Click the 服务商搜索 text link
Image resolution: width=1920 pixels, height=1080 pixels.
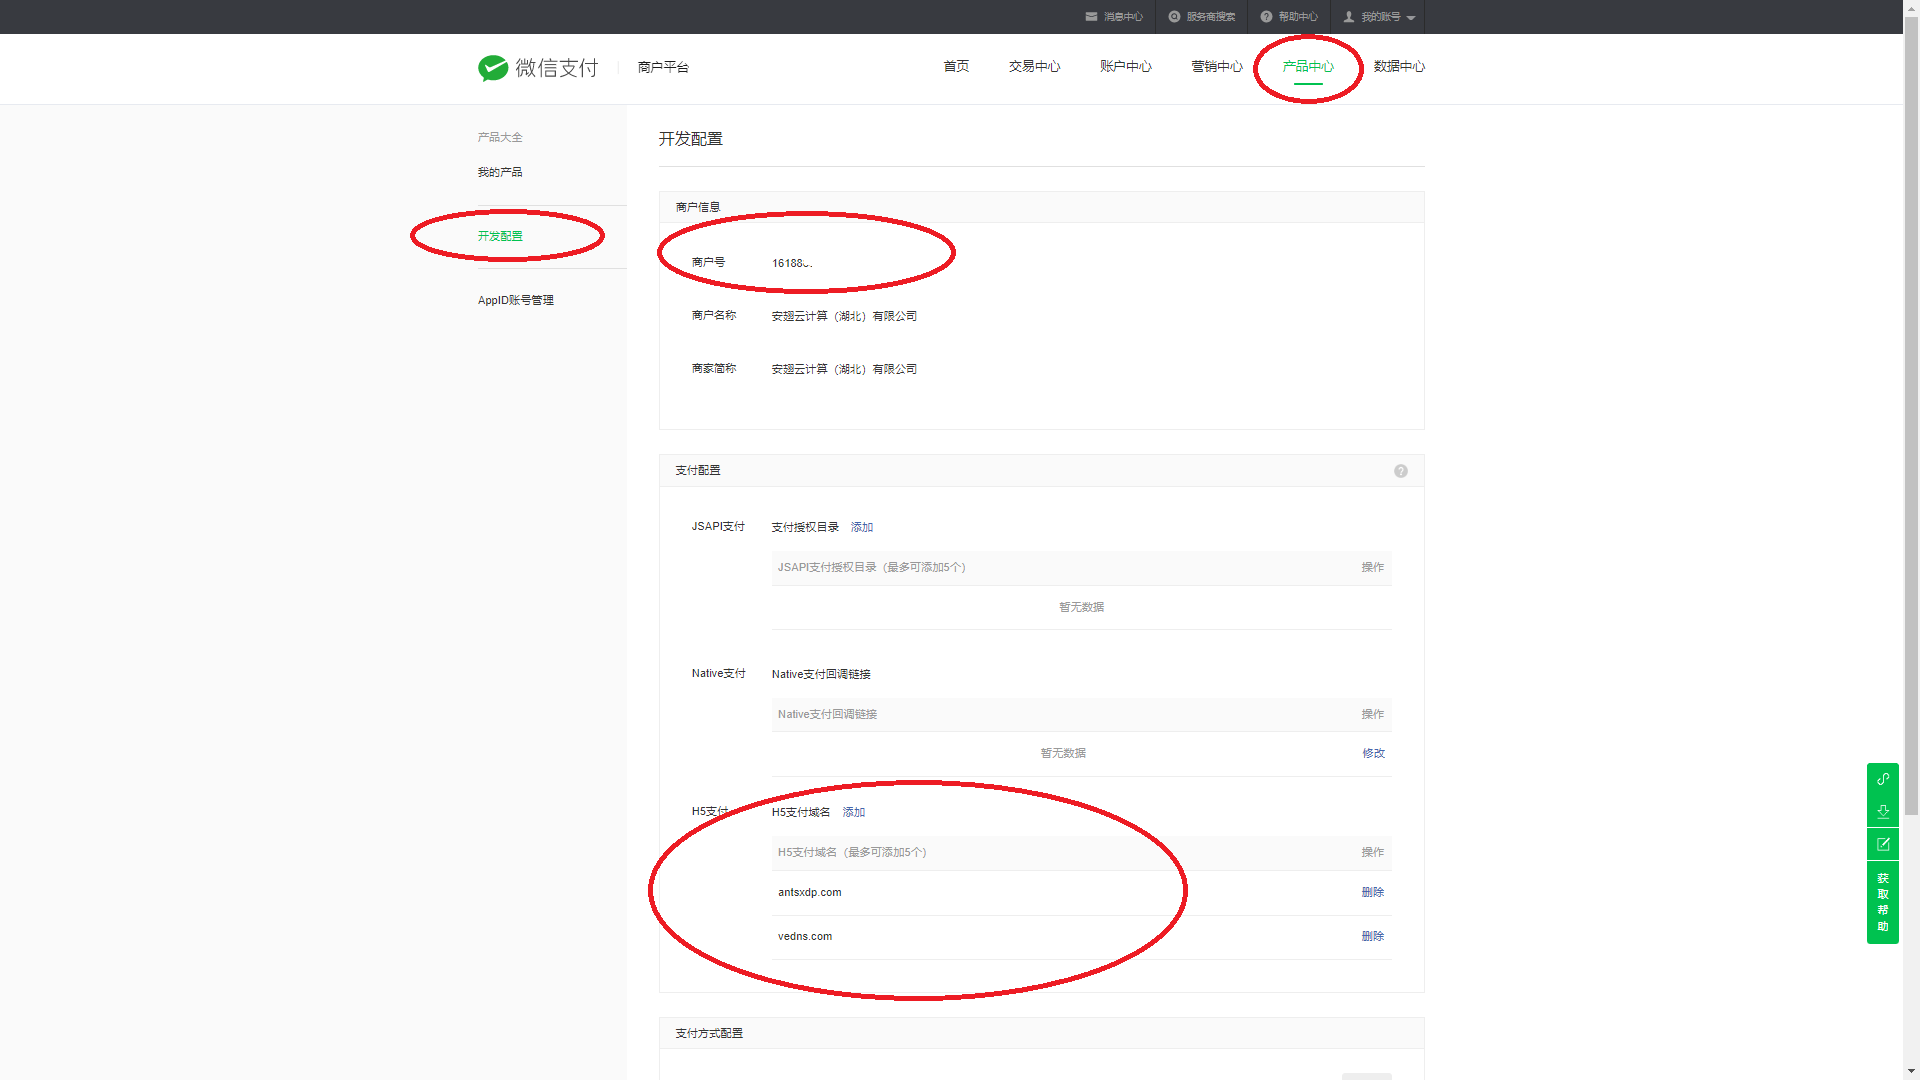coord(1211,17)
